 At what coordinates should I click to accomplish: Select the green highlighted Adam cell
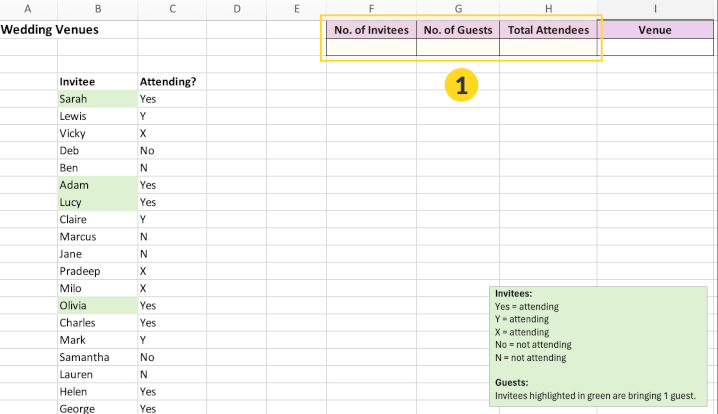tap(97, 185)
